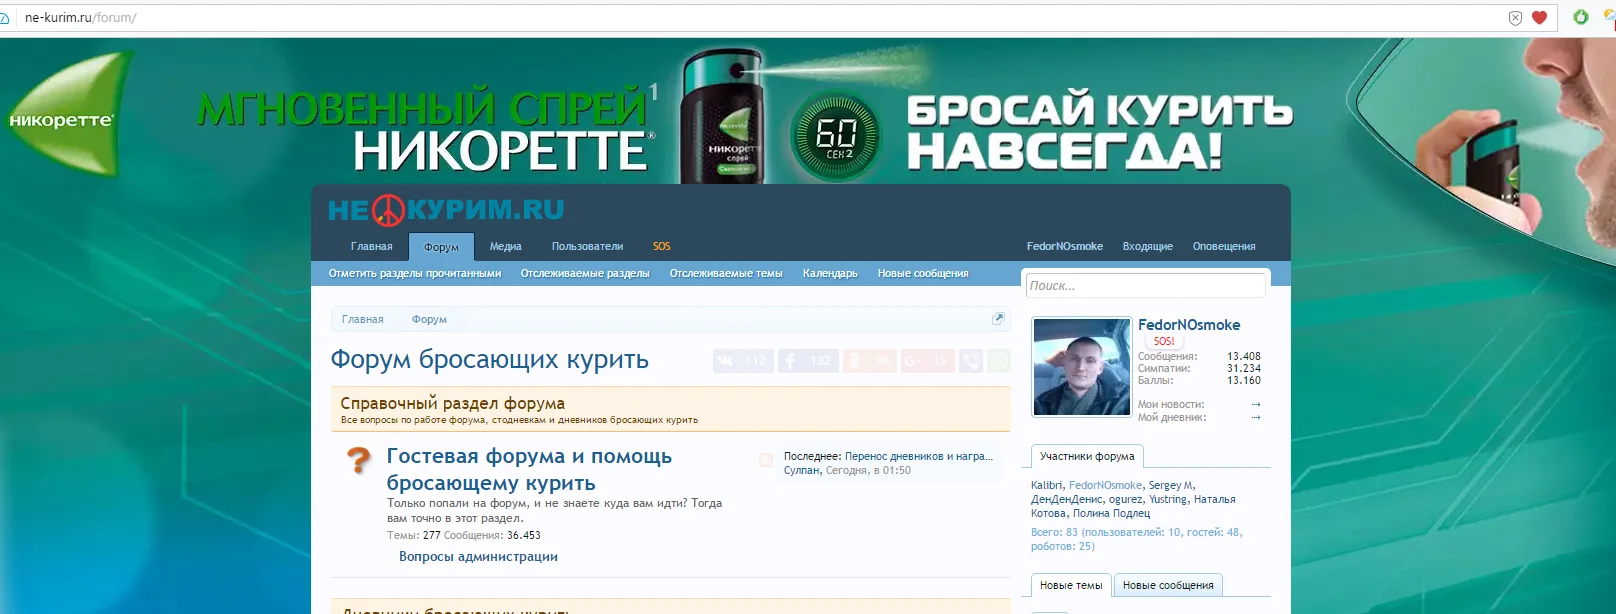Click into the Поиск search field
This screenshot has width=1616, height=614.
pyautogui.click(x=1145, y=285)
